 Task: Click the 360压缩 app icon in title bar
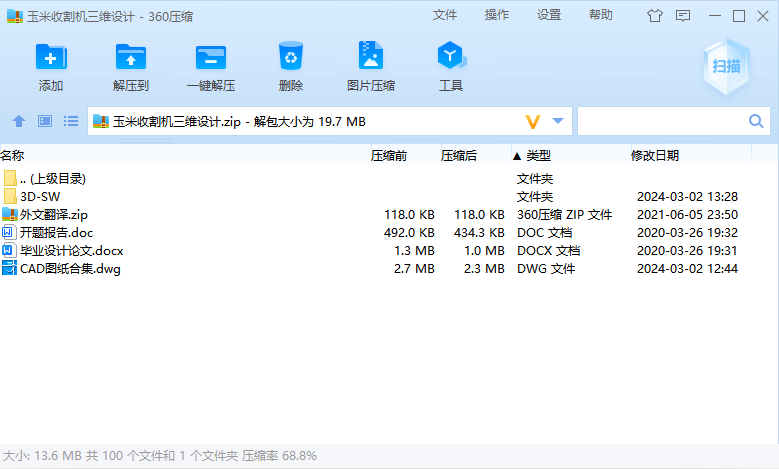coord(15,16)
